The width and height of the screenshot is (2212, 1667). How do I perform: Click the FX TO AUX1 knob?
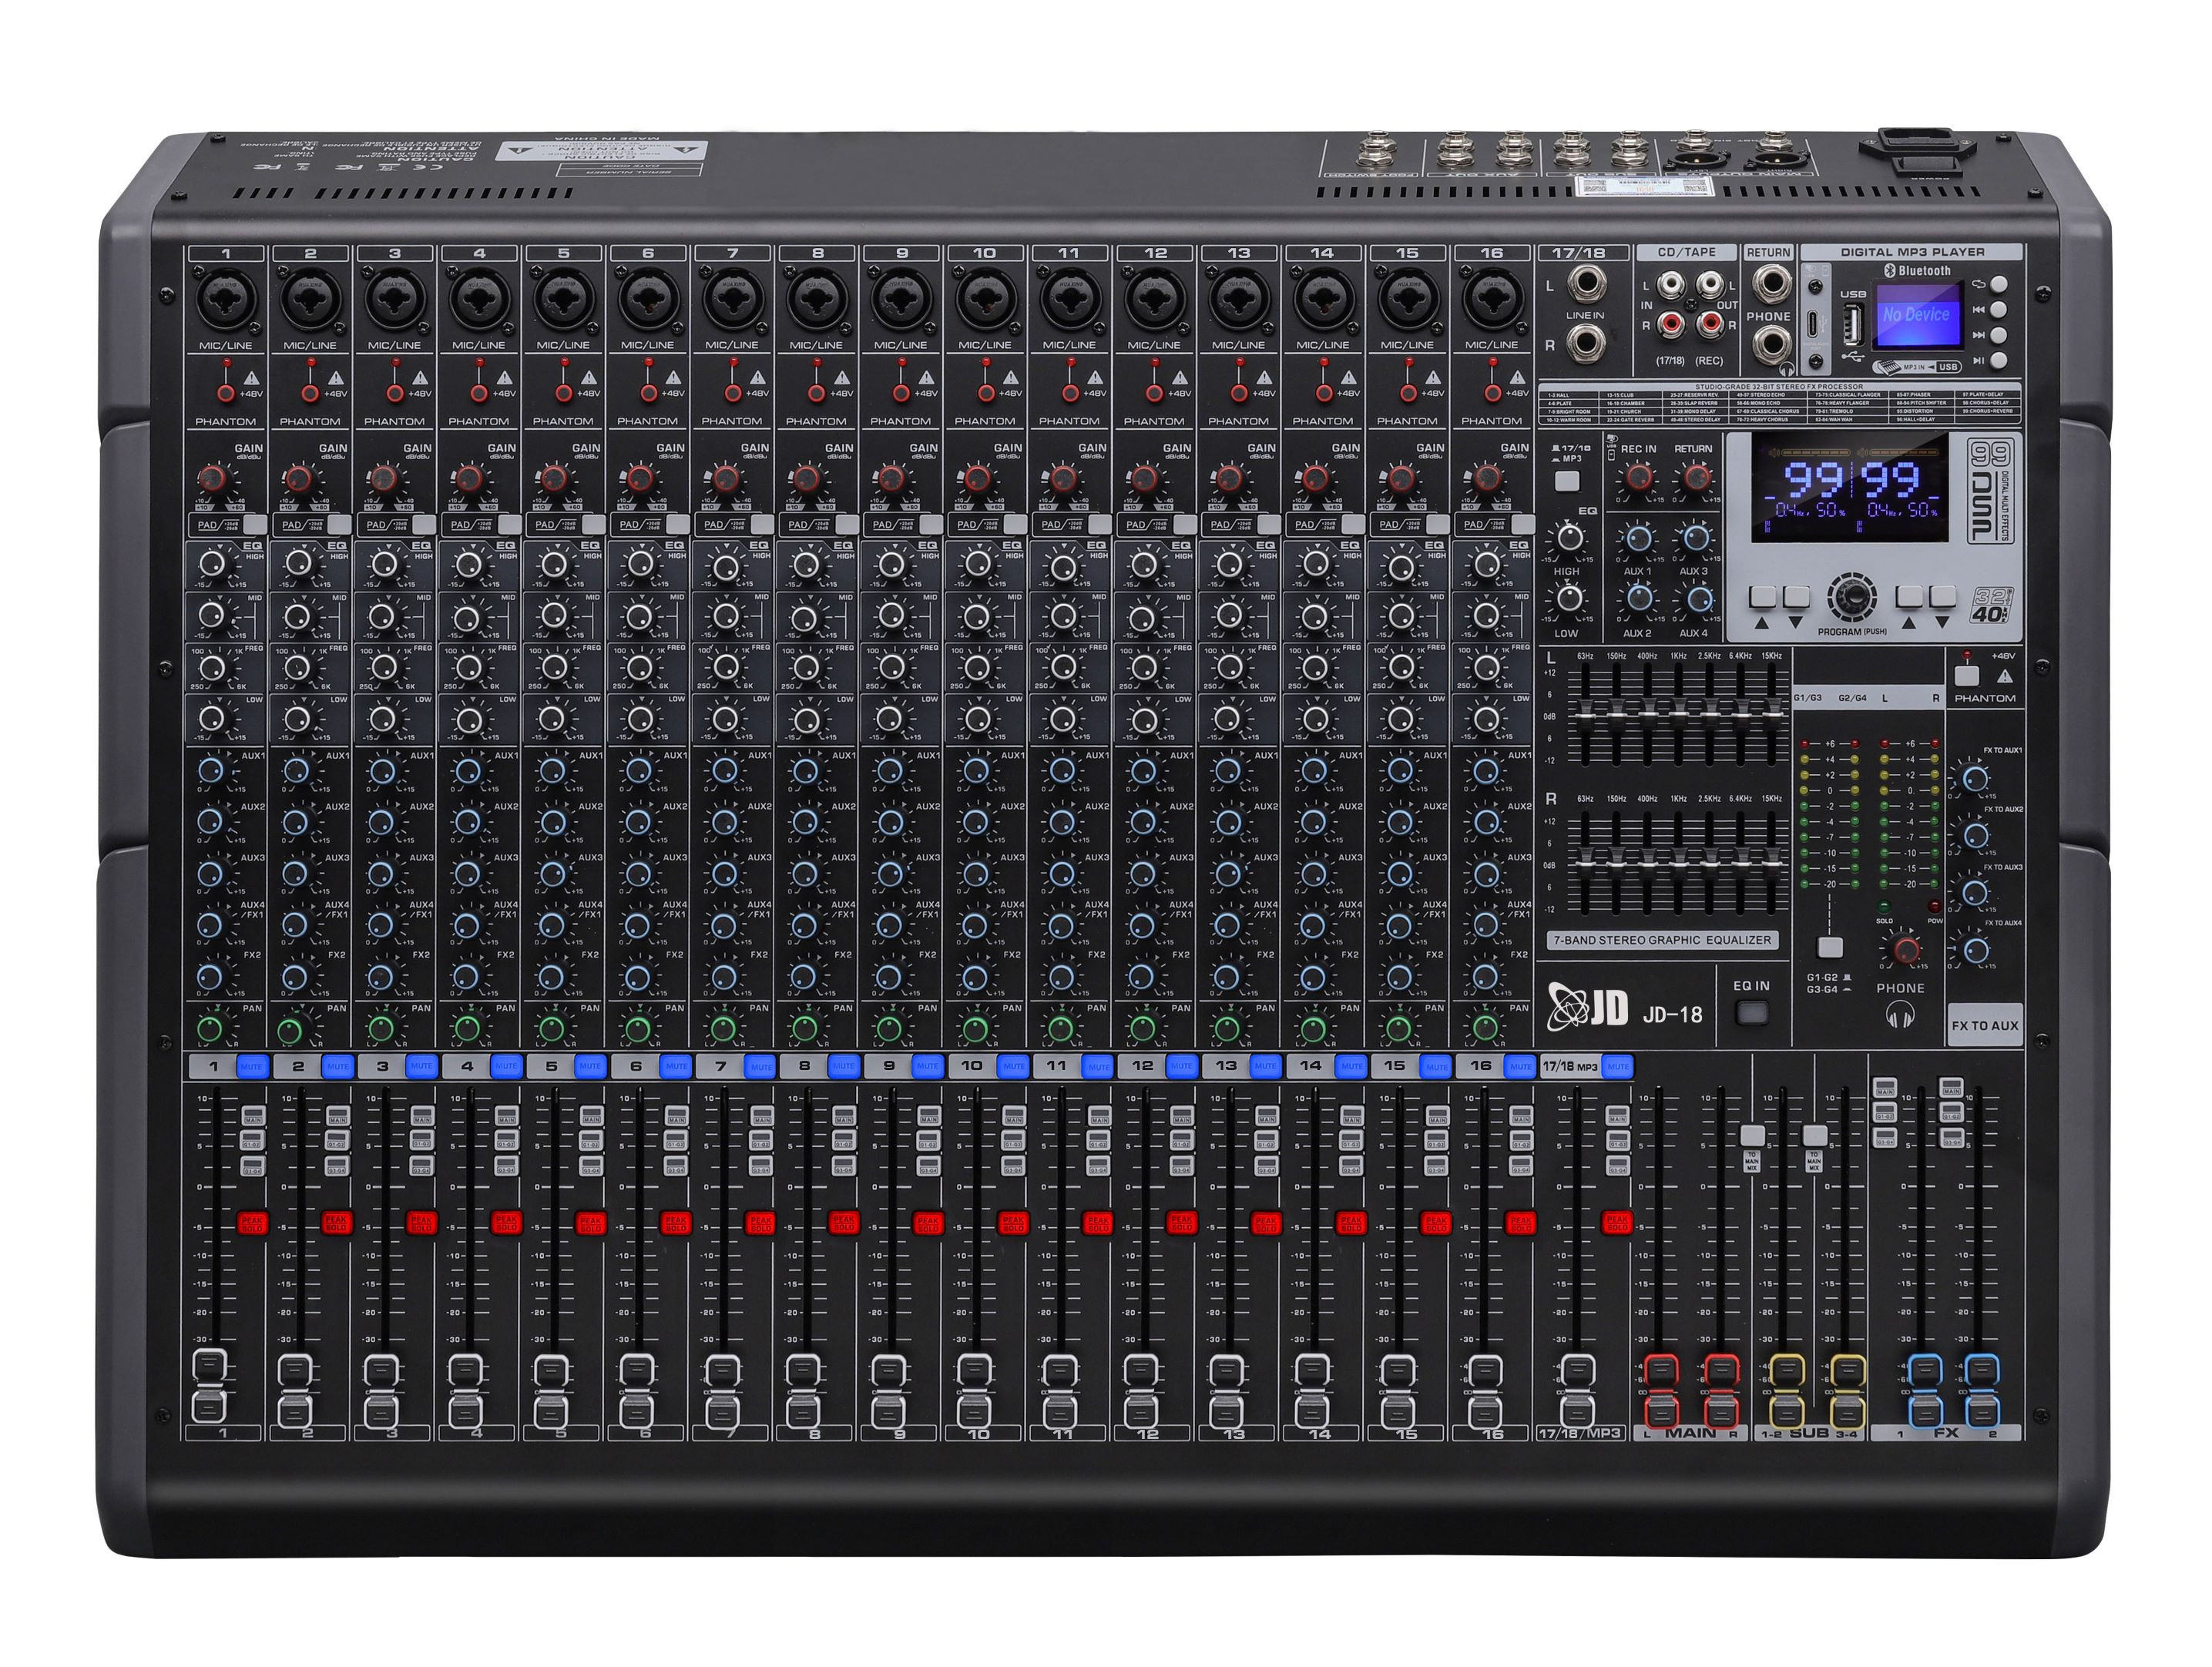[x=1975, y=779]
